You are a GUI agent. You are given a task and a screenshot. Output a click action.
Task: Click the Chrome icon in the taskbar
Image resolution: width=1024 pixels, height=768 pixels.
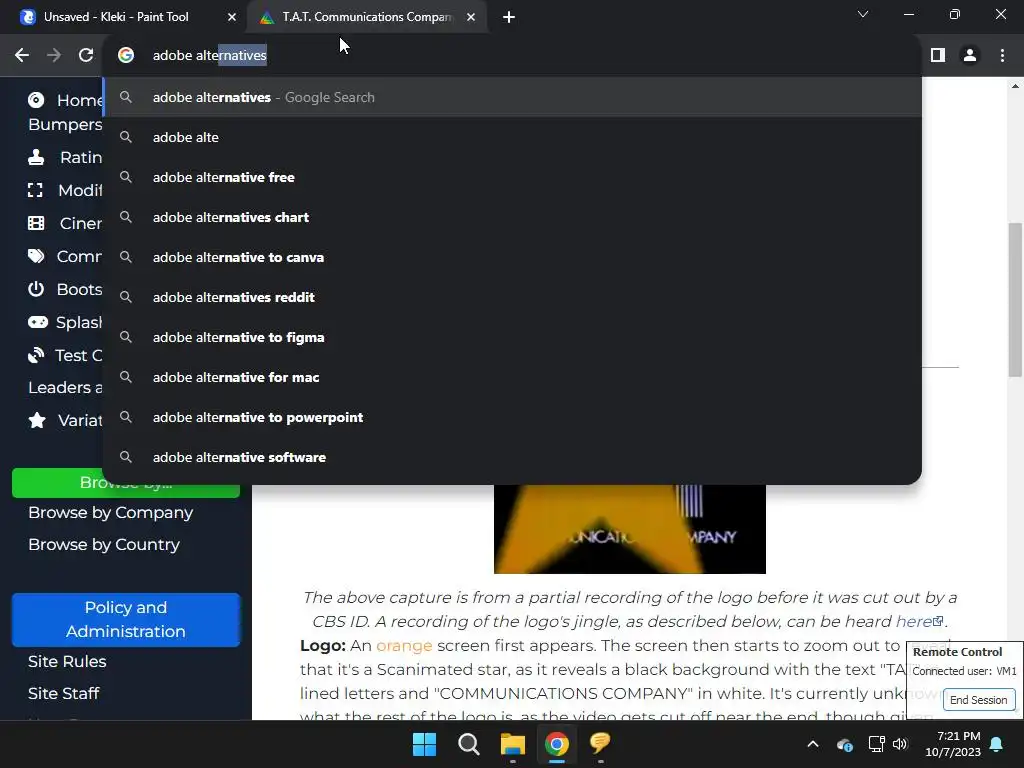coord(556,744)
